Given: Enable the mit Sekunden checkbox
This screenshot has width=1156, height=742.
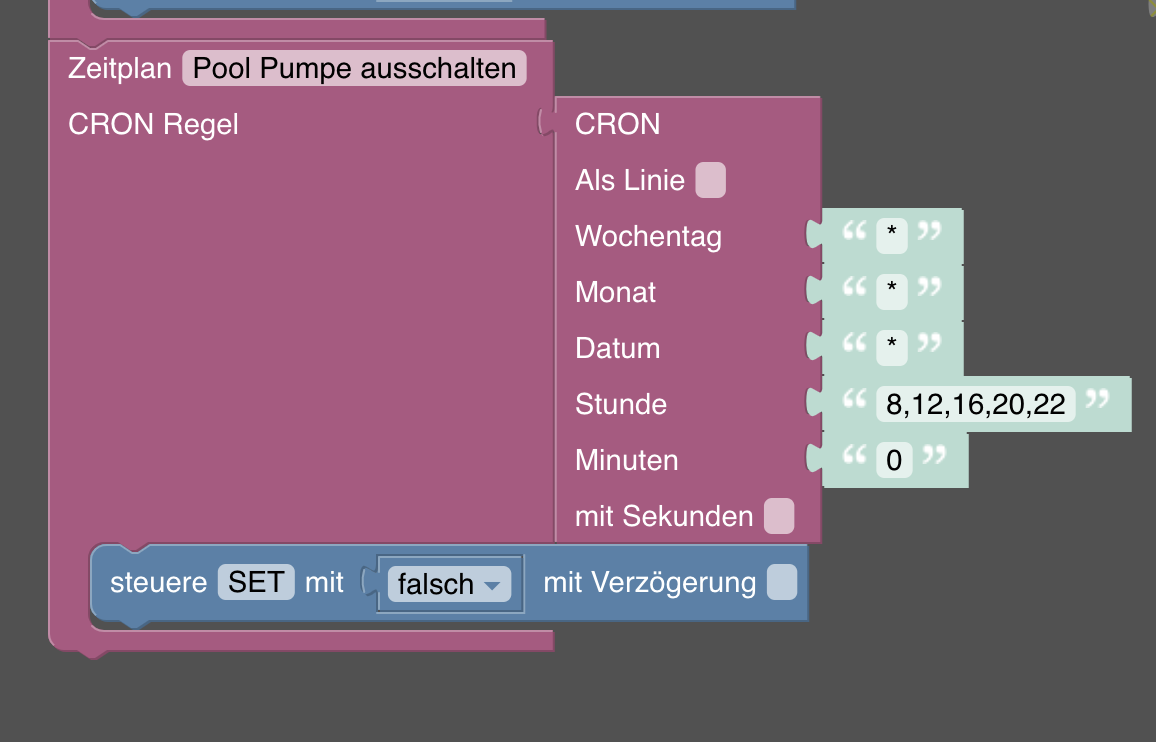Looking at the screenshot, I should click(778, 517).
